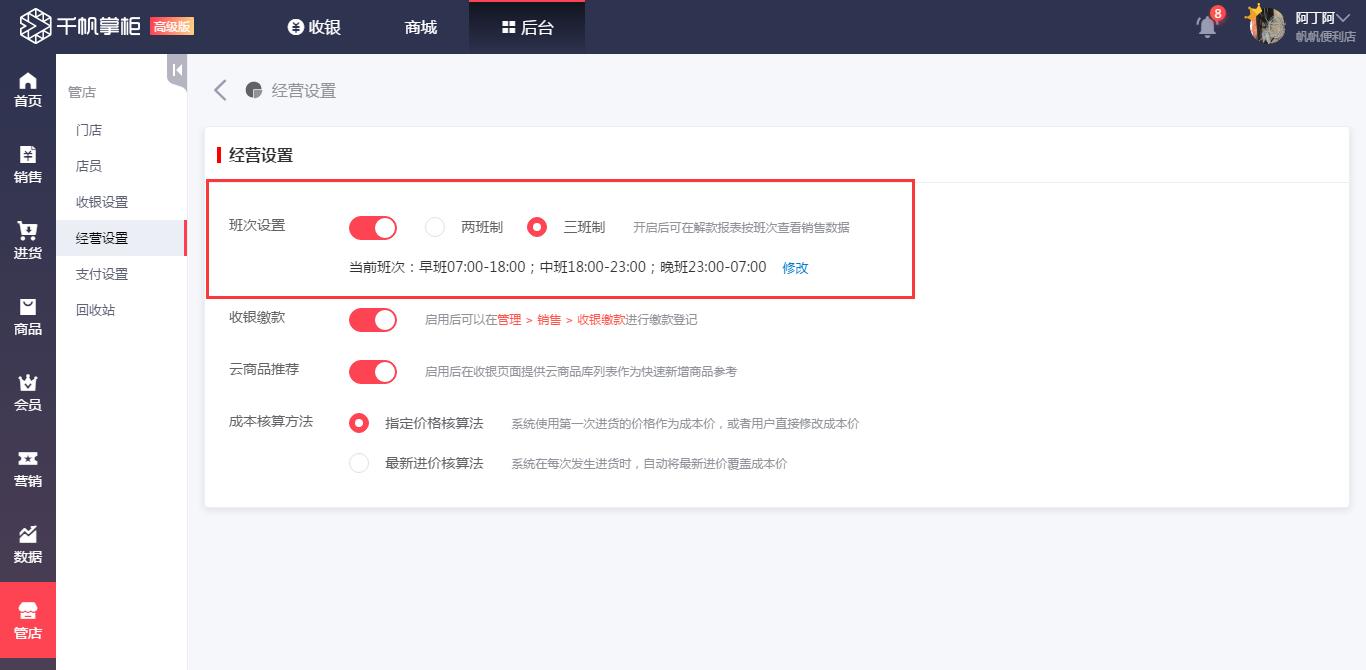
Task: Click the 修改 link to edit shifts
Action: click(794, 267)
